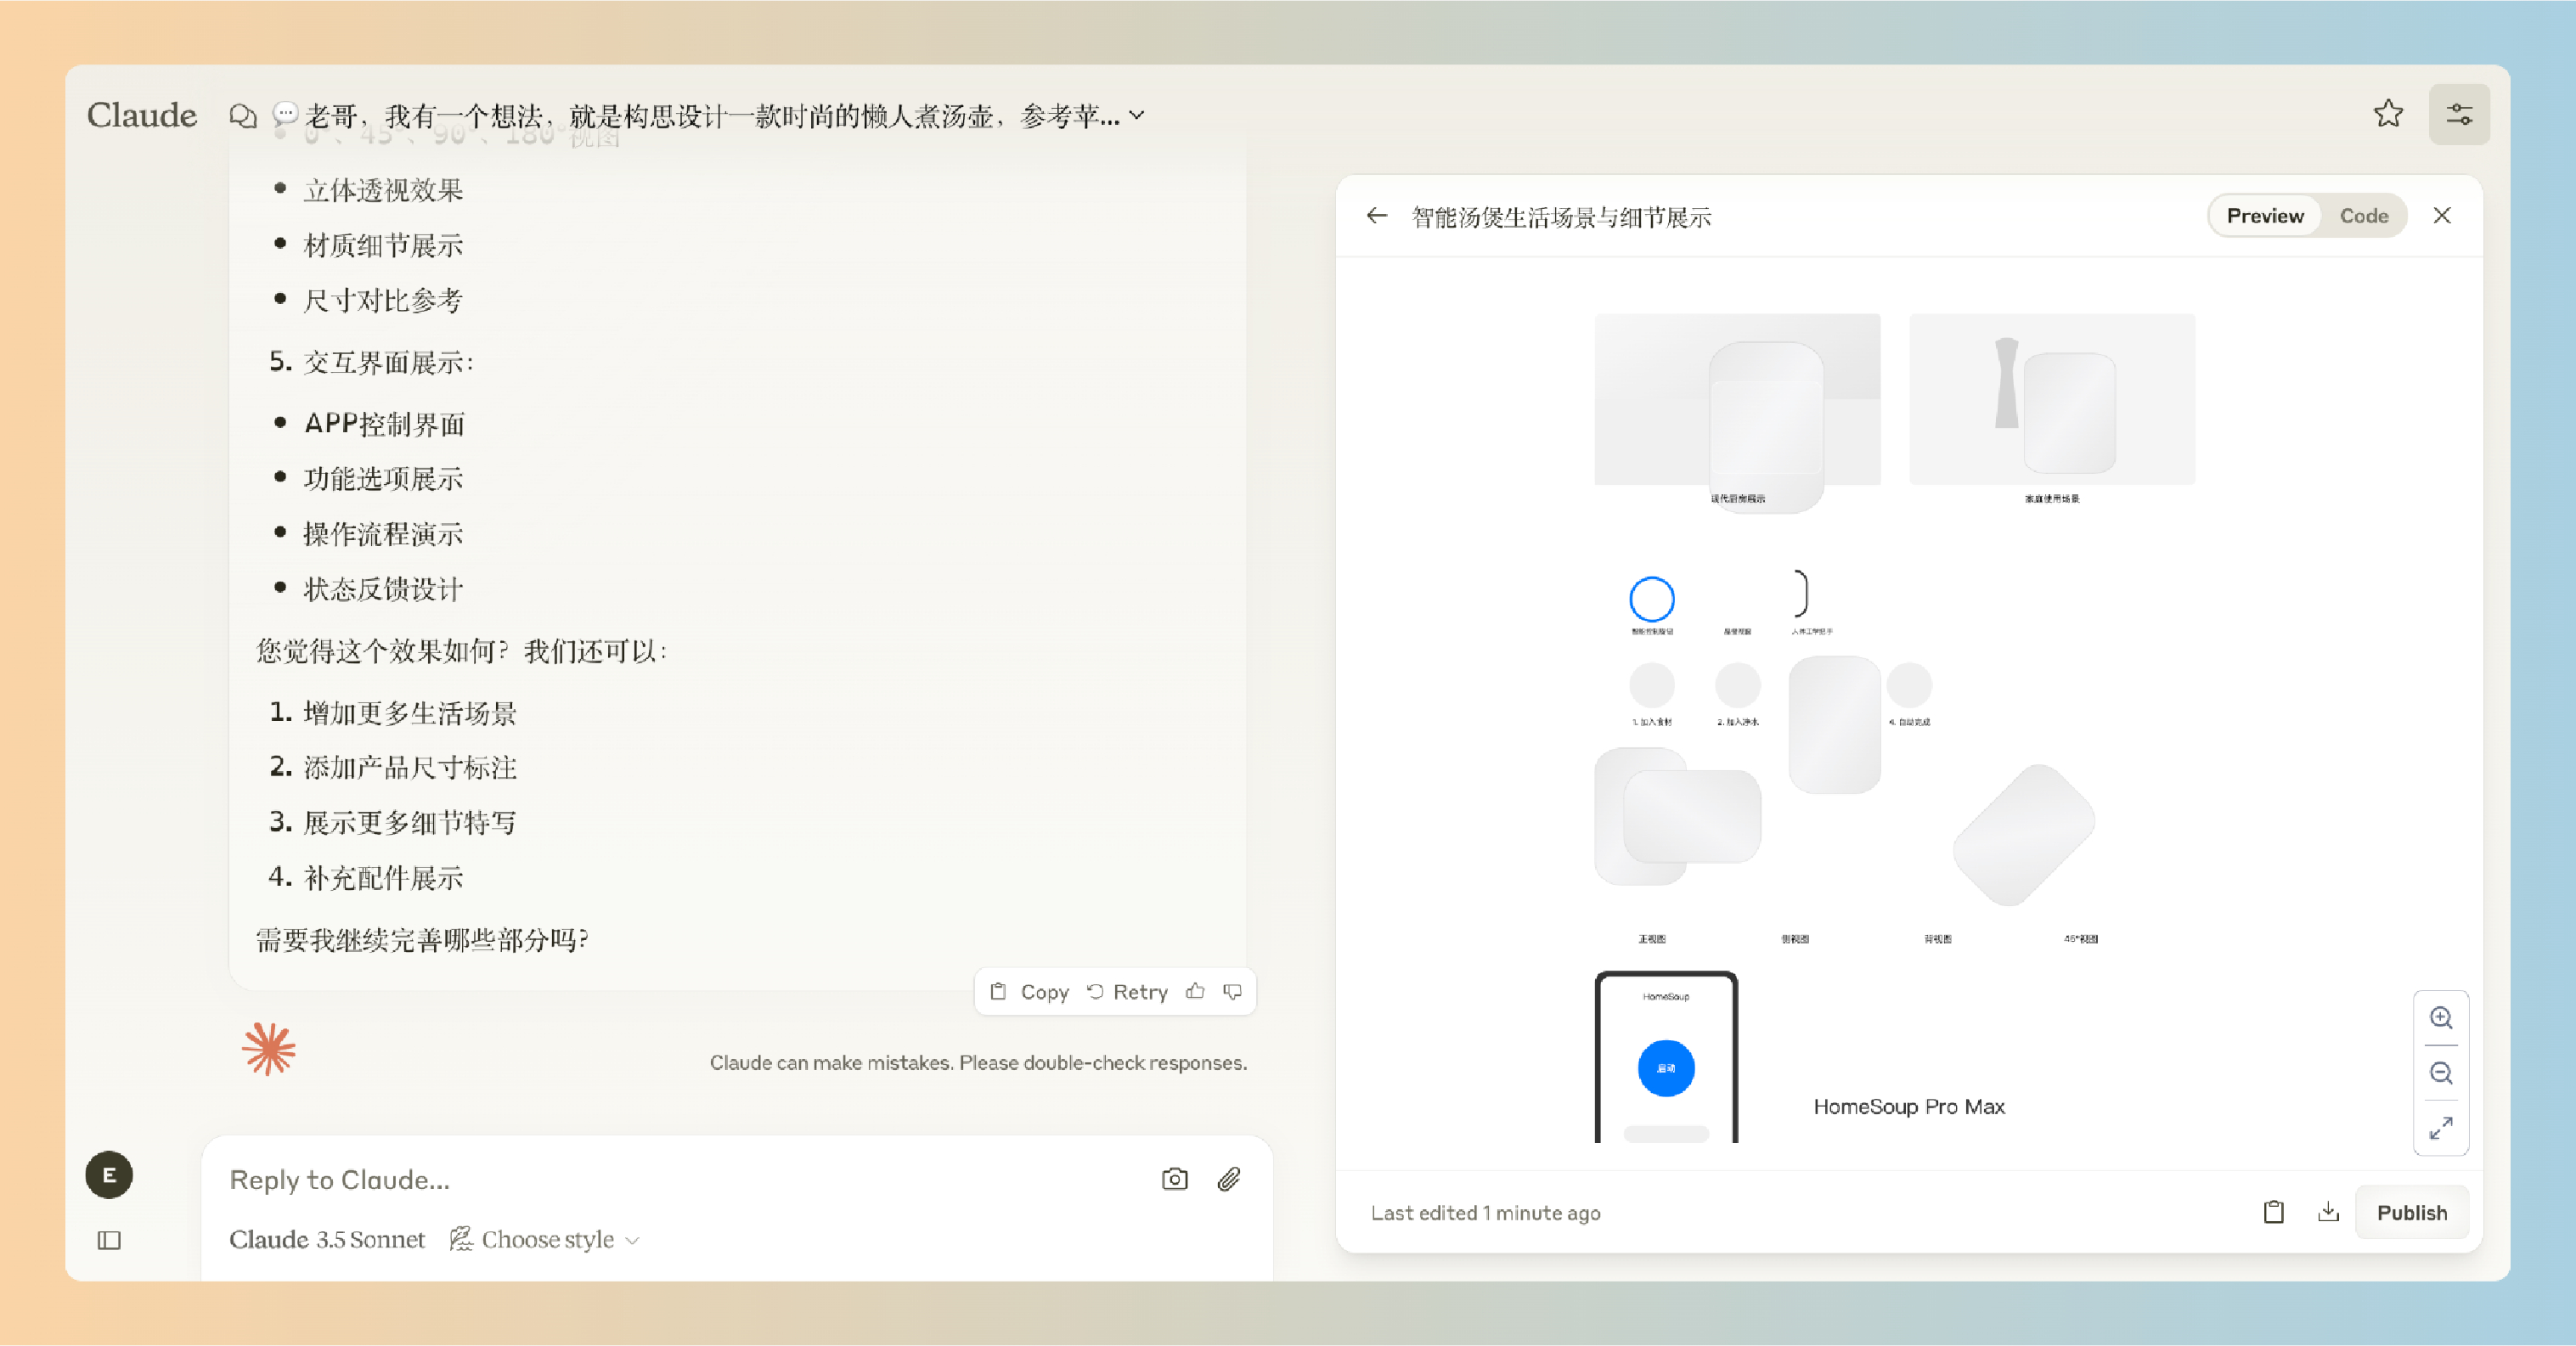Open the chats list icon
Screen dimensions: 2576x1346
[242, 116]
